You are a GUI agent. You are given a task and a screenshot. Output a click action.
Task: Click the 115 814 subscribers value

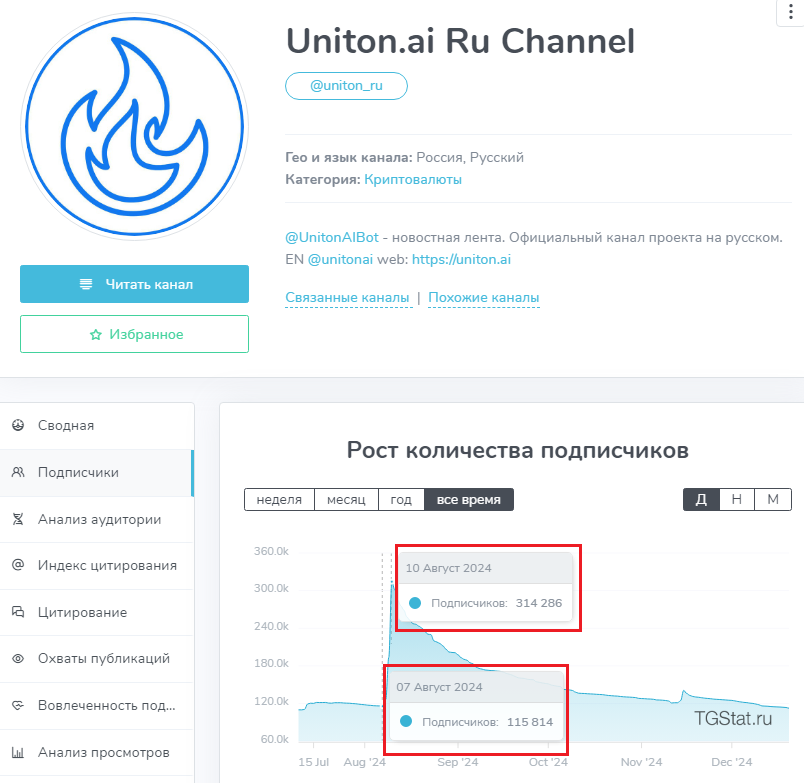(530, 722)
